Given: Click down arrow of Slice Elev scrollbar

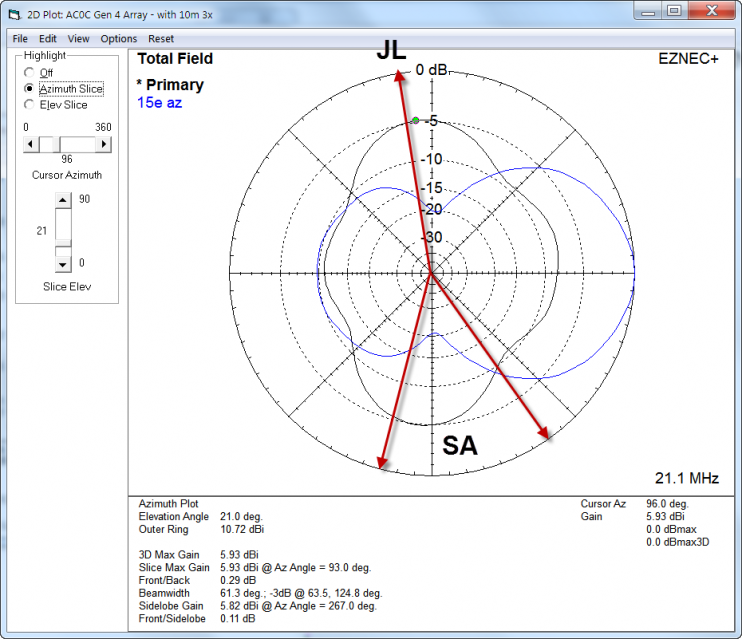Looking at the screenshot, I should click(63, 264).
